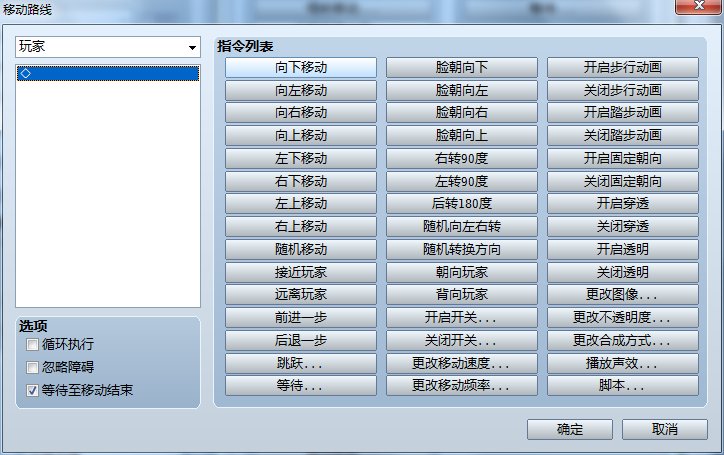Close the 移动路线 dialog window

tap(699, 6)
